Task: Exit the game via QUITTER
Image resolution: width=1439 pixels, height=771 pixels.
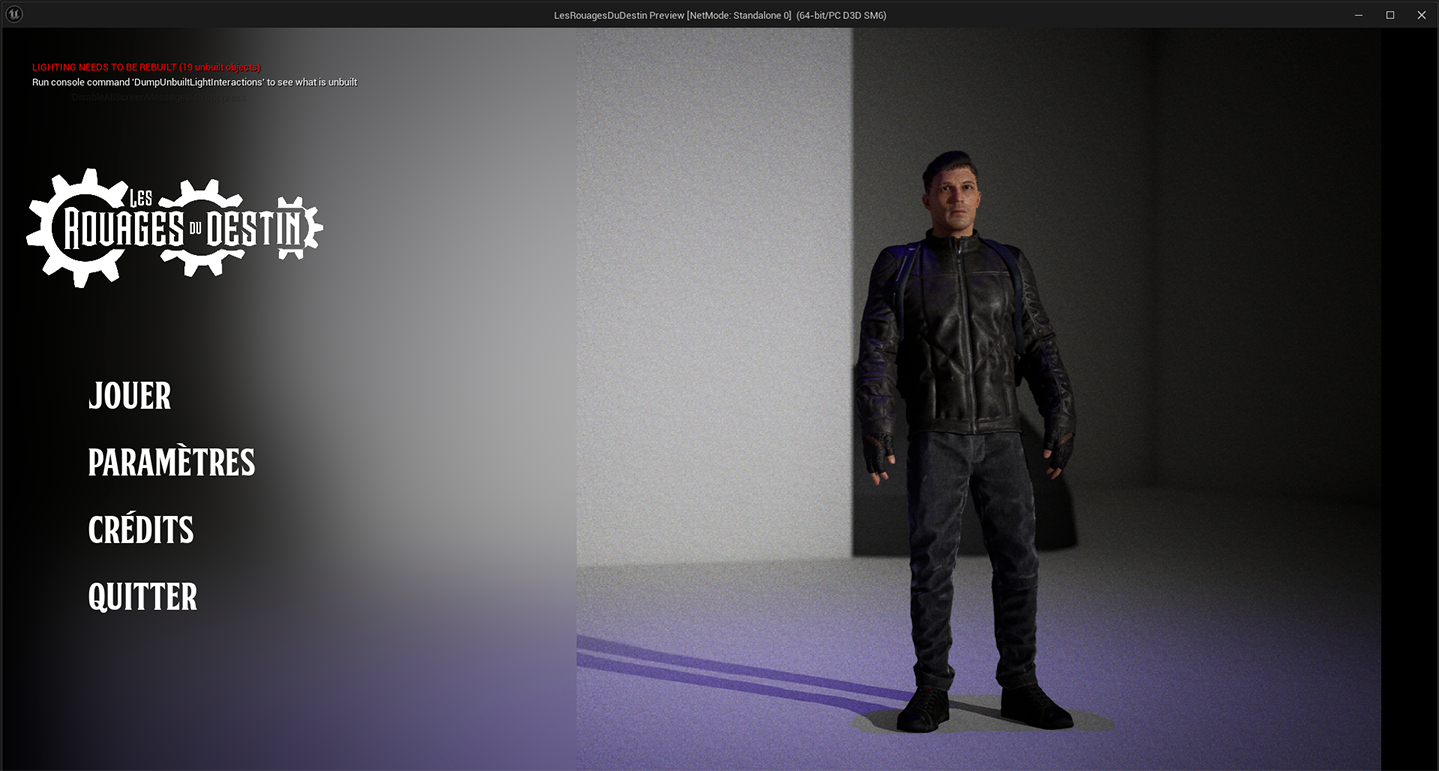Action: (x=143, y=597)
